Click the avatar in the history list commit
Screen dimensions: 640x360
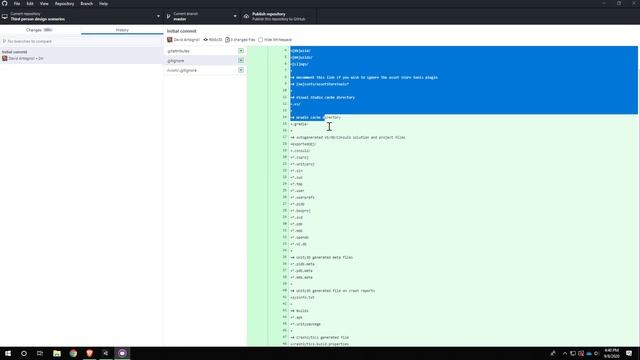(4, 58)
